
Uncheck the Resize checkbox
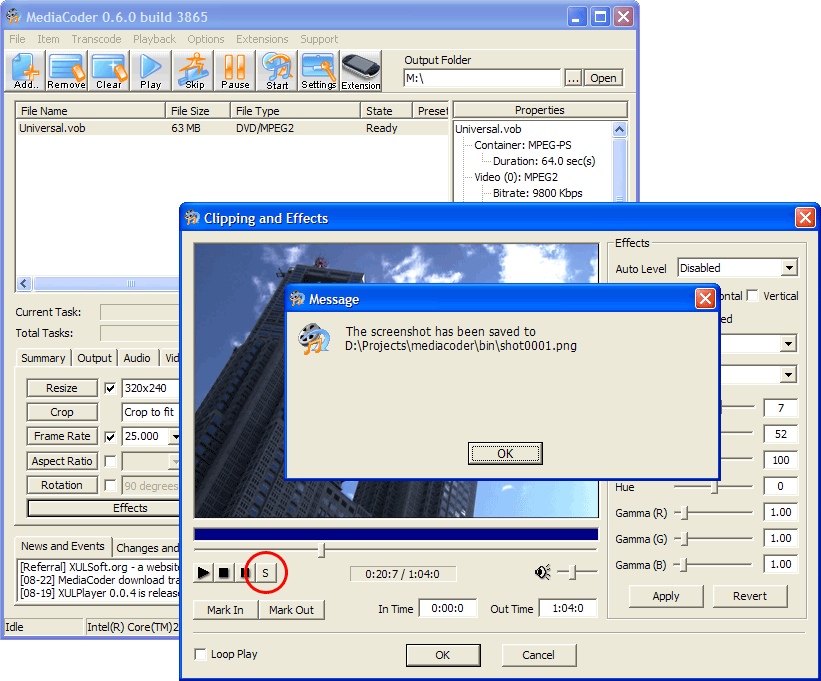coord(110,388)
